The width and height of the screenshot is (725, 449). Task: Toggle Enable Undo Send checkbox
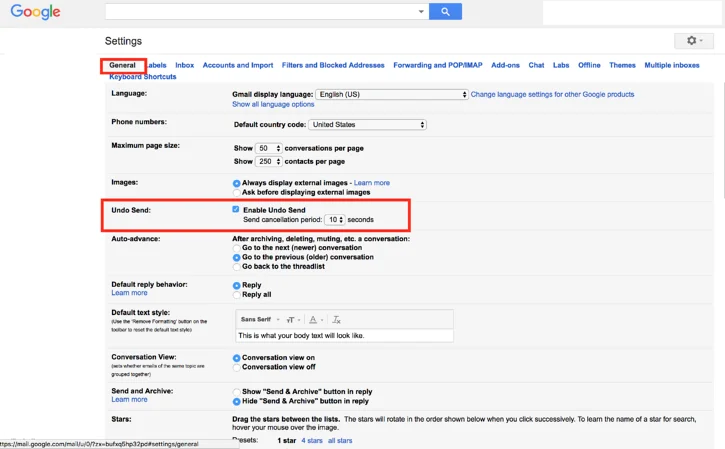(236, 209)
